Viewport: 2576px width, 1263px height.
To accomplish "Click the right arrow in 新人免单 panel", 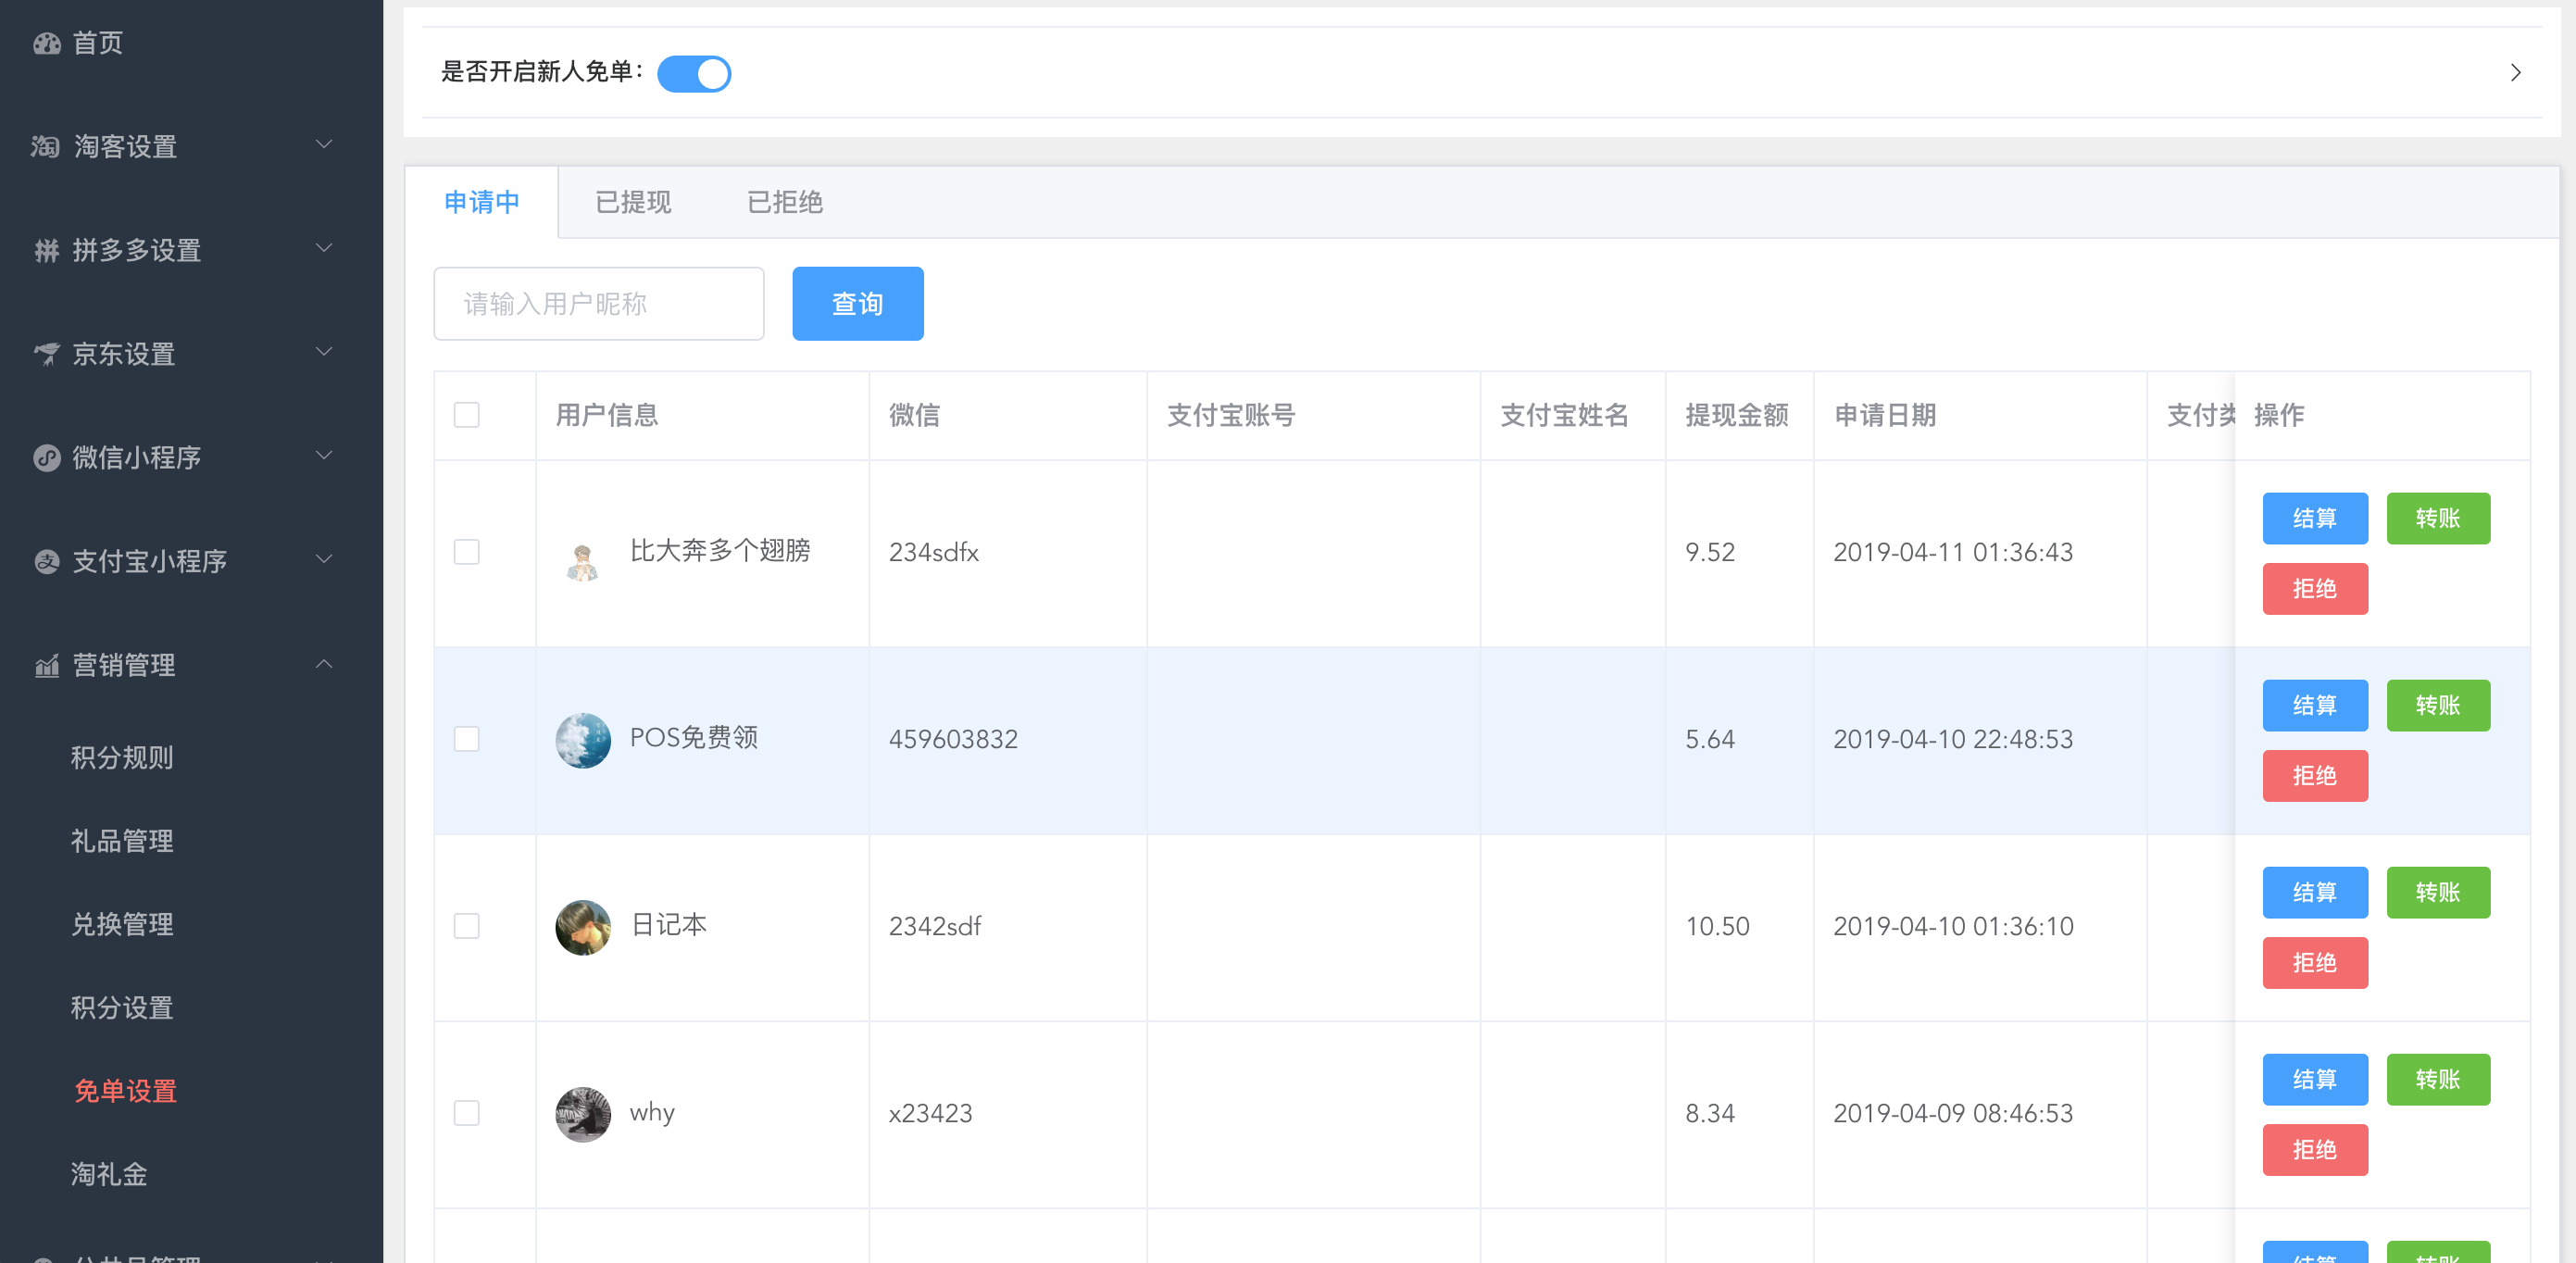I will pyautogui.click(x=2516, y=73).
